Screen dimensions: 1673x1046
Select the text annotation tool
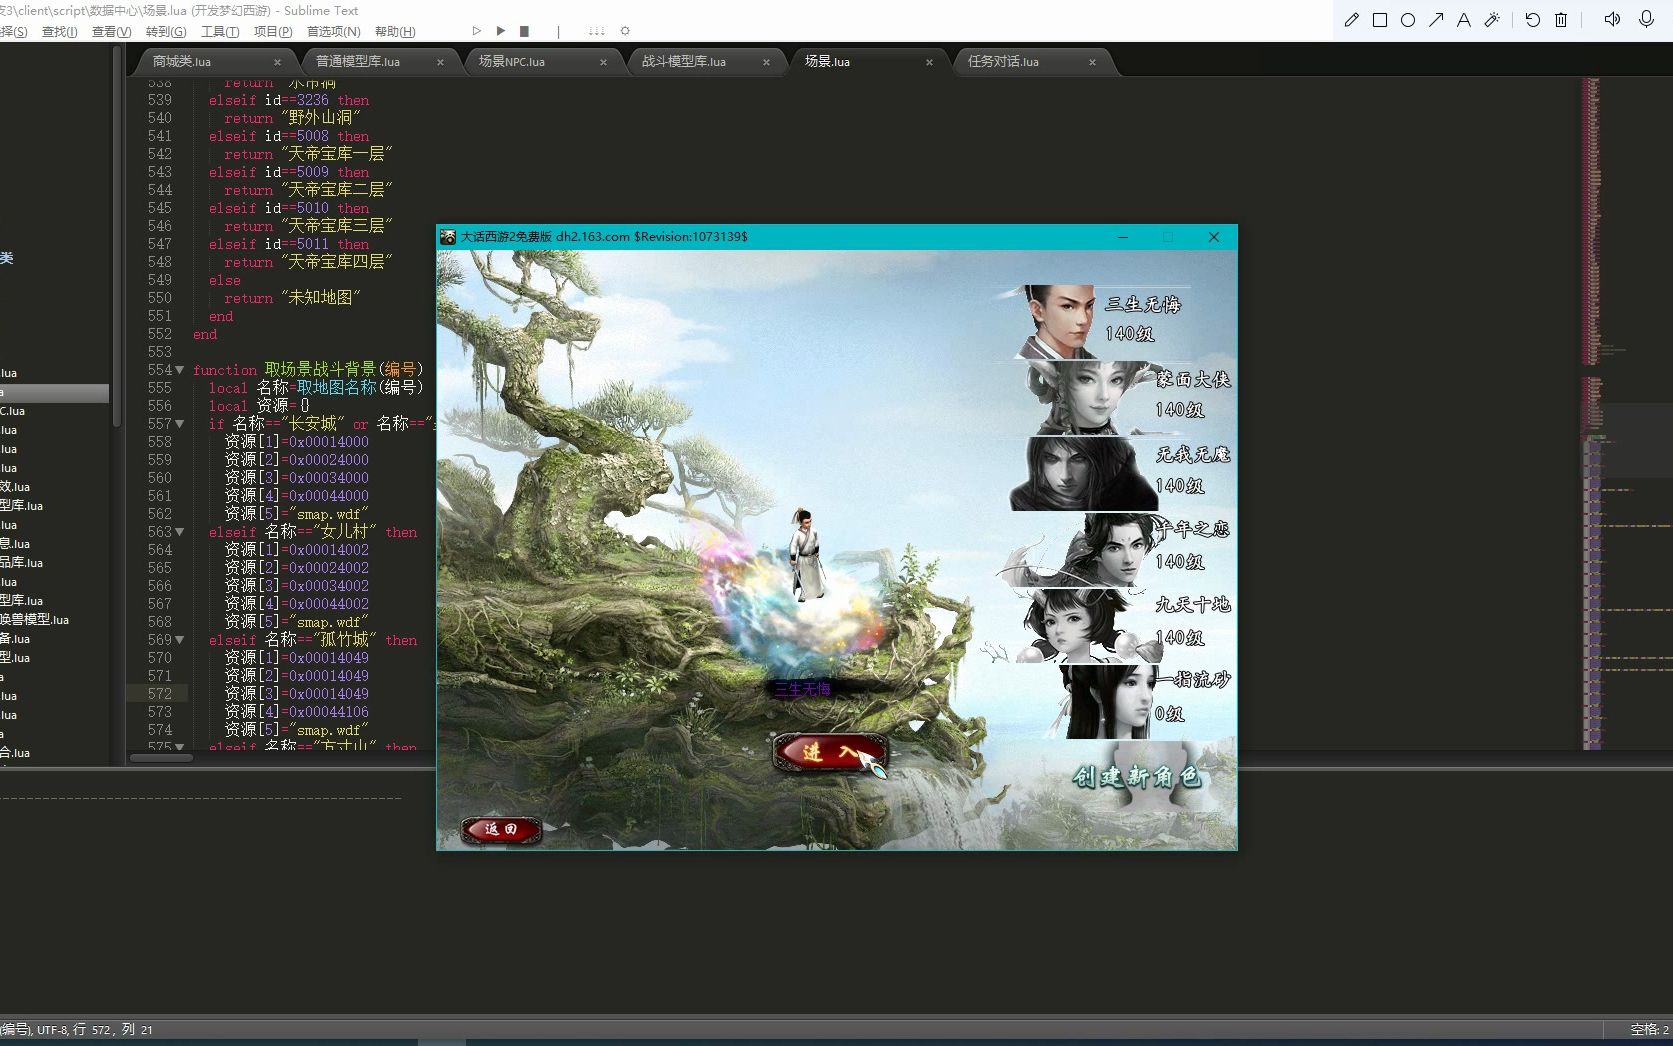click(1464, 20)
